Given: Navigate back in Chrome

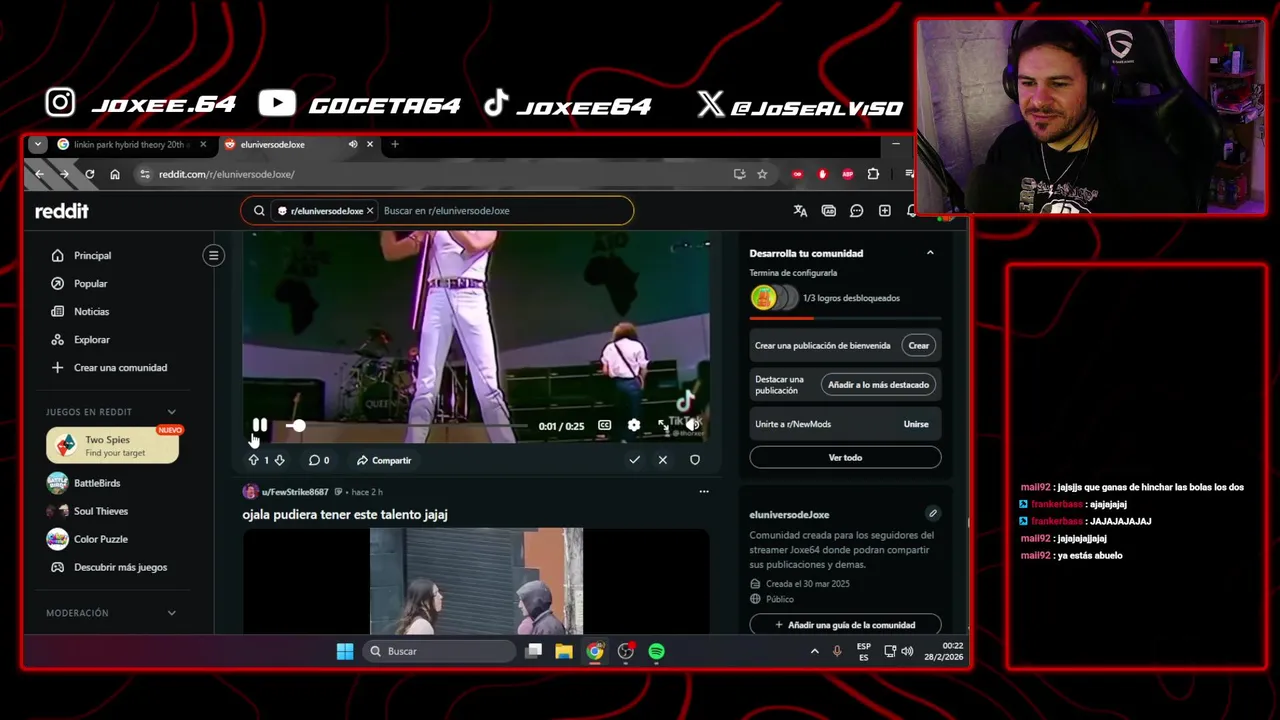Looking at the screenshot, I should [39, 174].
